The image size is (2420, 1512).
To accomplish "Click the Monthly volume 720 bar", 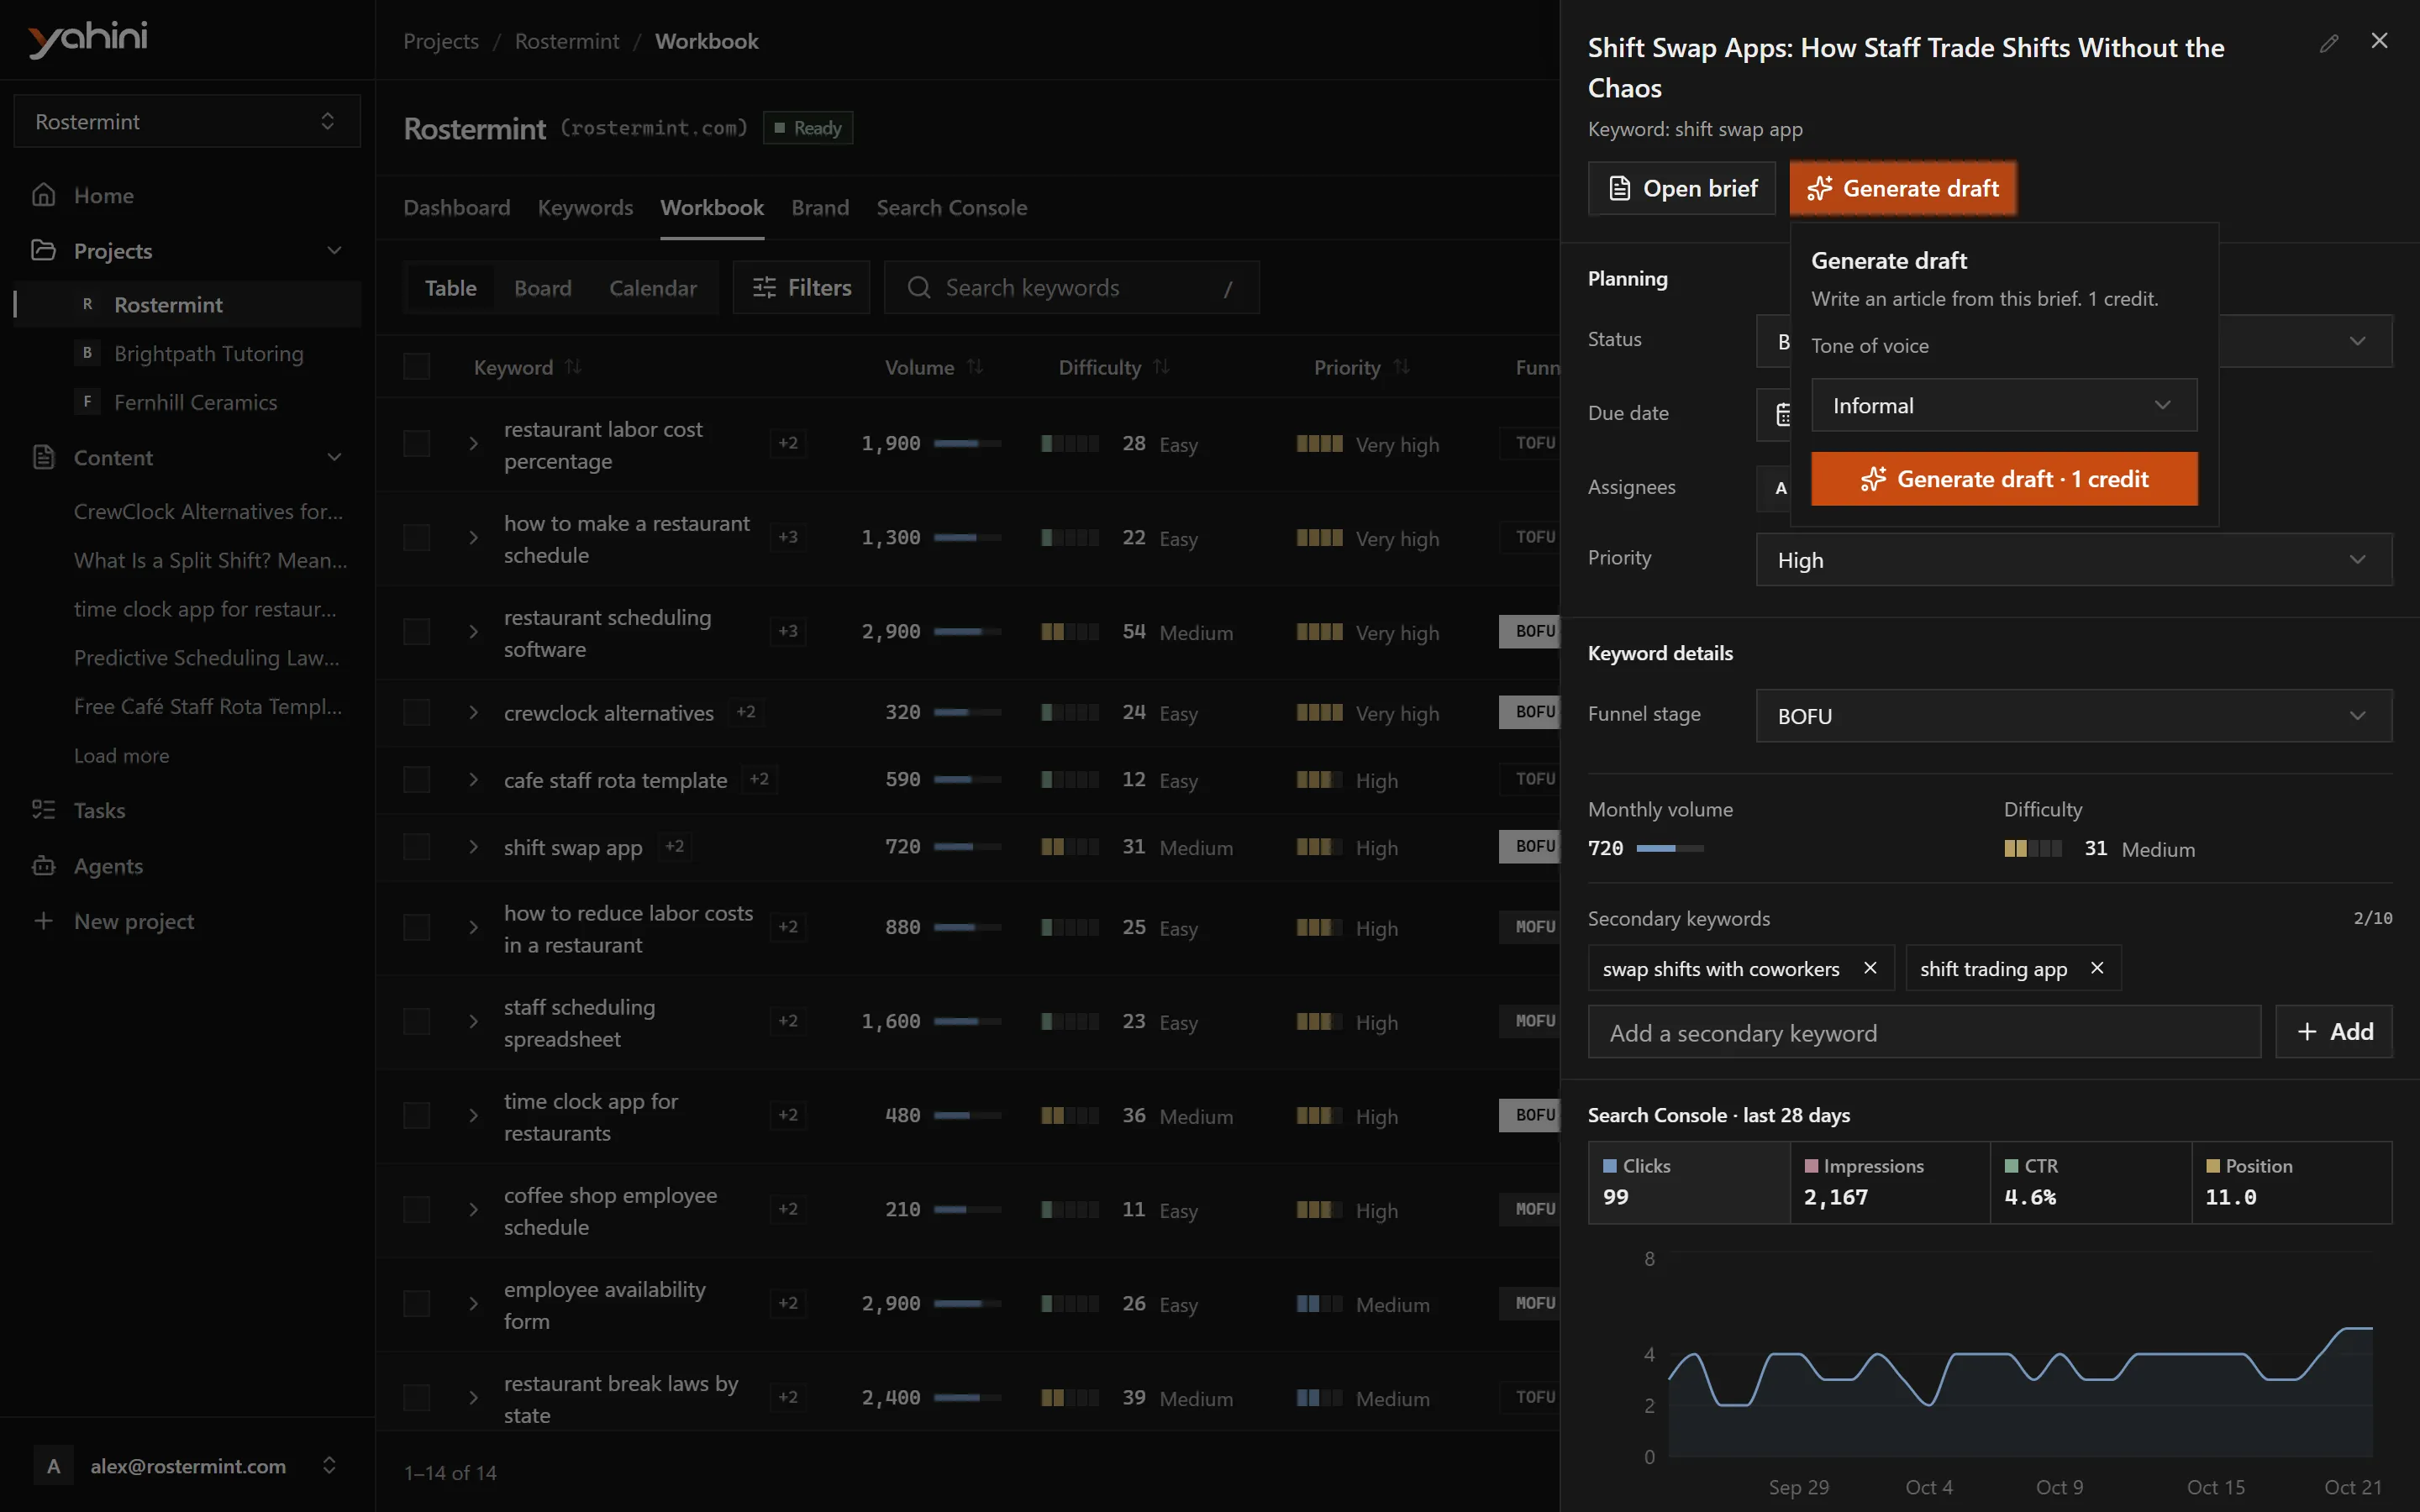I will pyautogui.click(x=1670, y=848).
